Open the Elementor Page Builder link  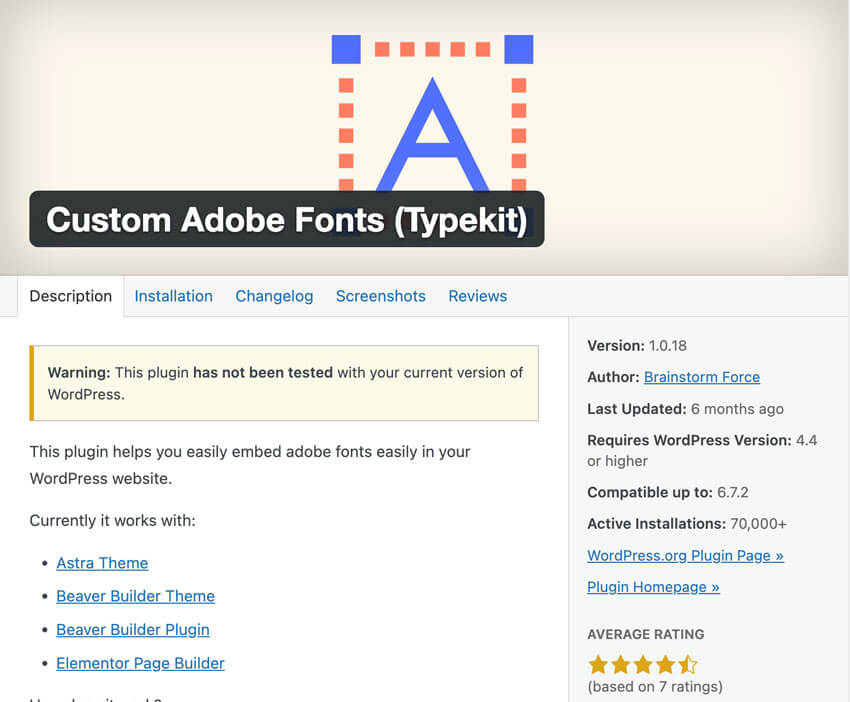coord(140,664)
